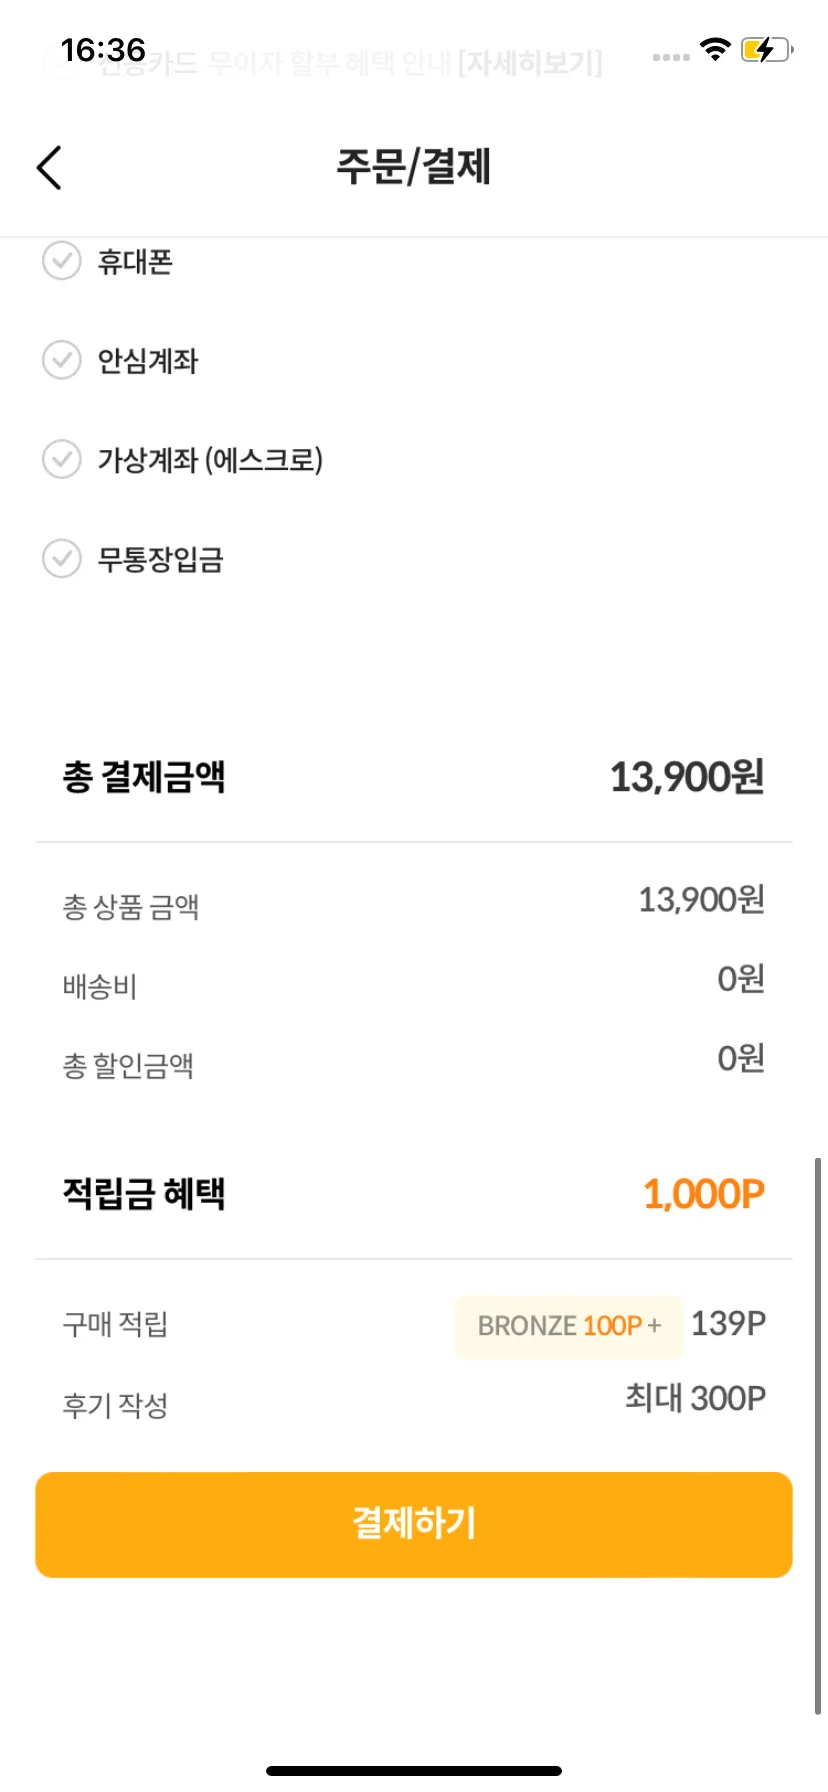Pick the 무통장입금 payment check circle
The width and height of the screenshot is (828, 1792).
pos(61,558)
